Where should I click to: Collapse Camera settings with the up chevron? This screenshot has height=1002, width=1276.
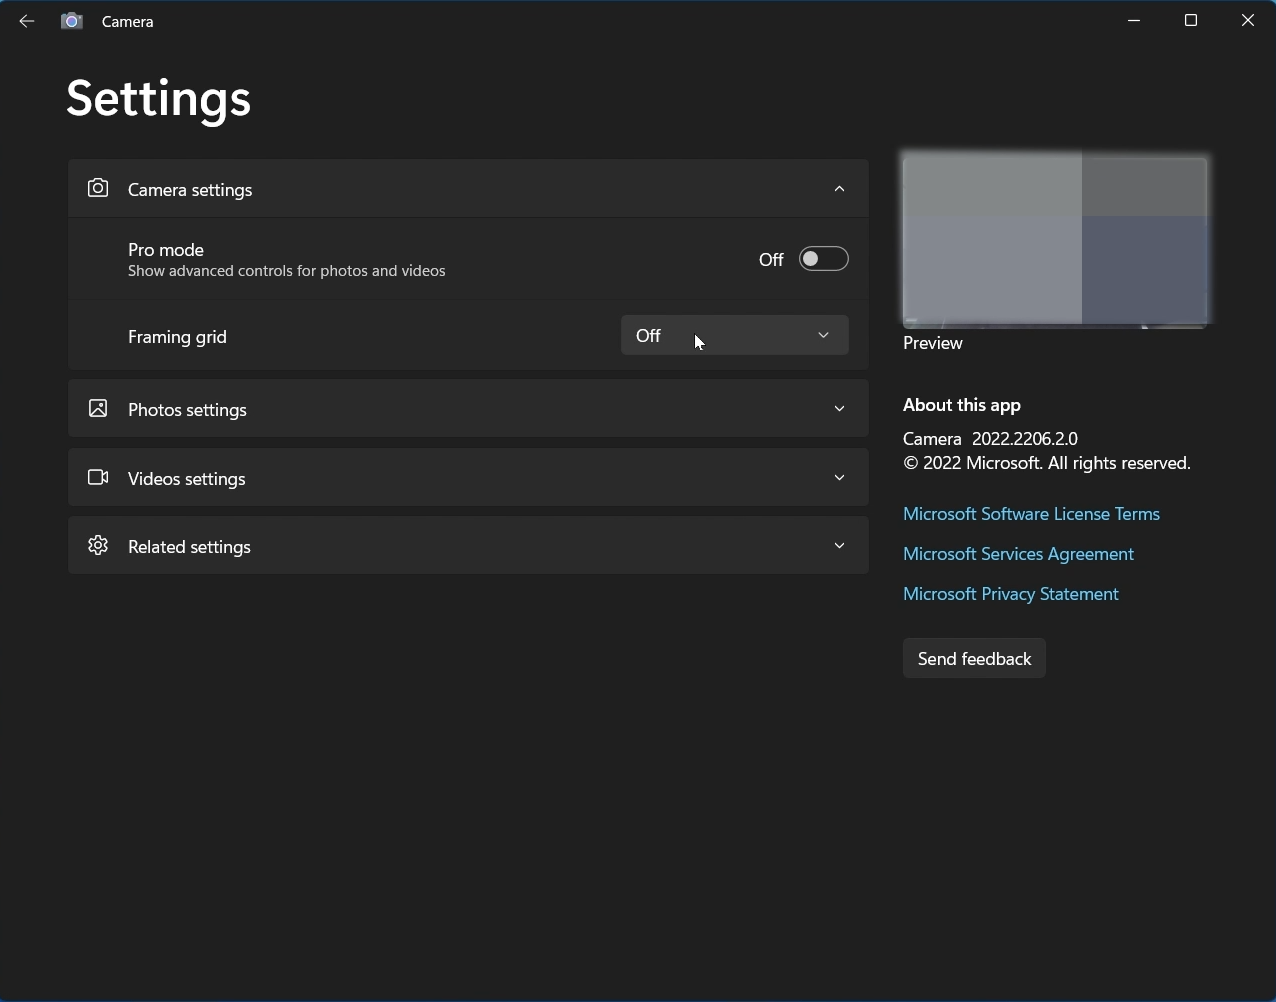point(840,188)
